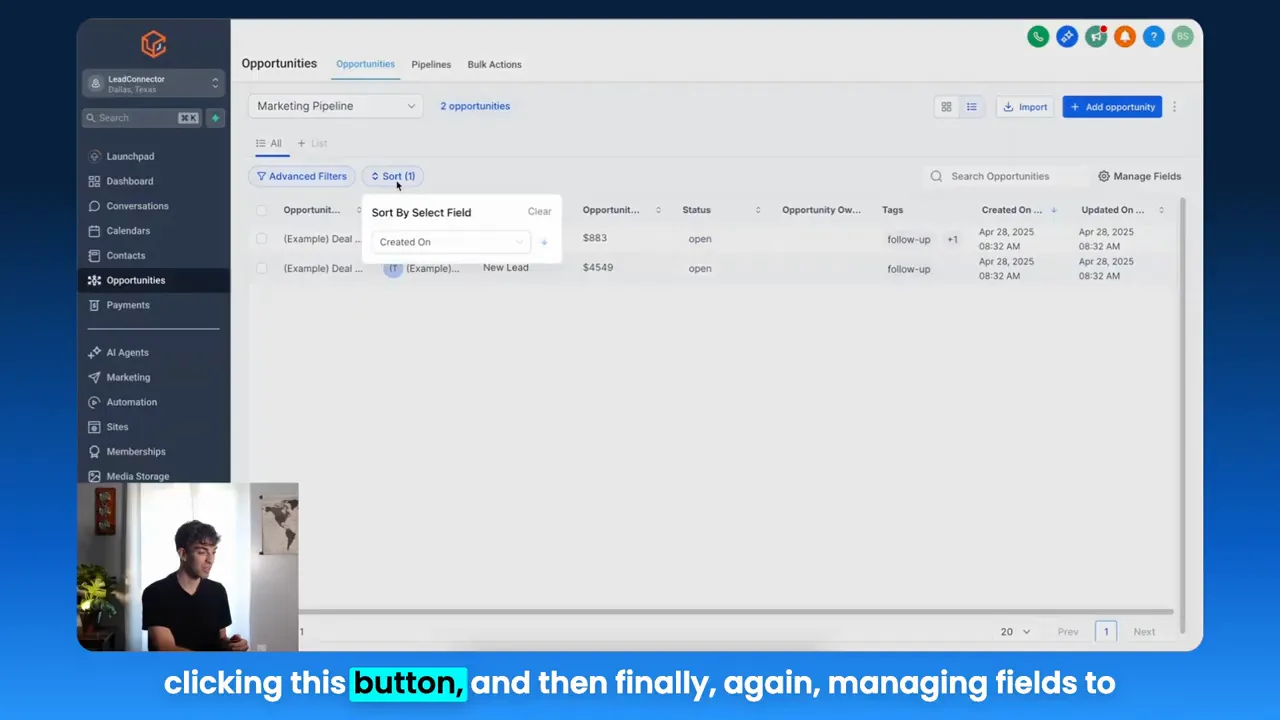Click the Add opportunity button
Screen dimensions: 1280x720
[x=1112, y=107]
